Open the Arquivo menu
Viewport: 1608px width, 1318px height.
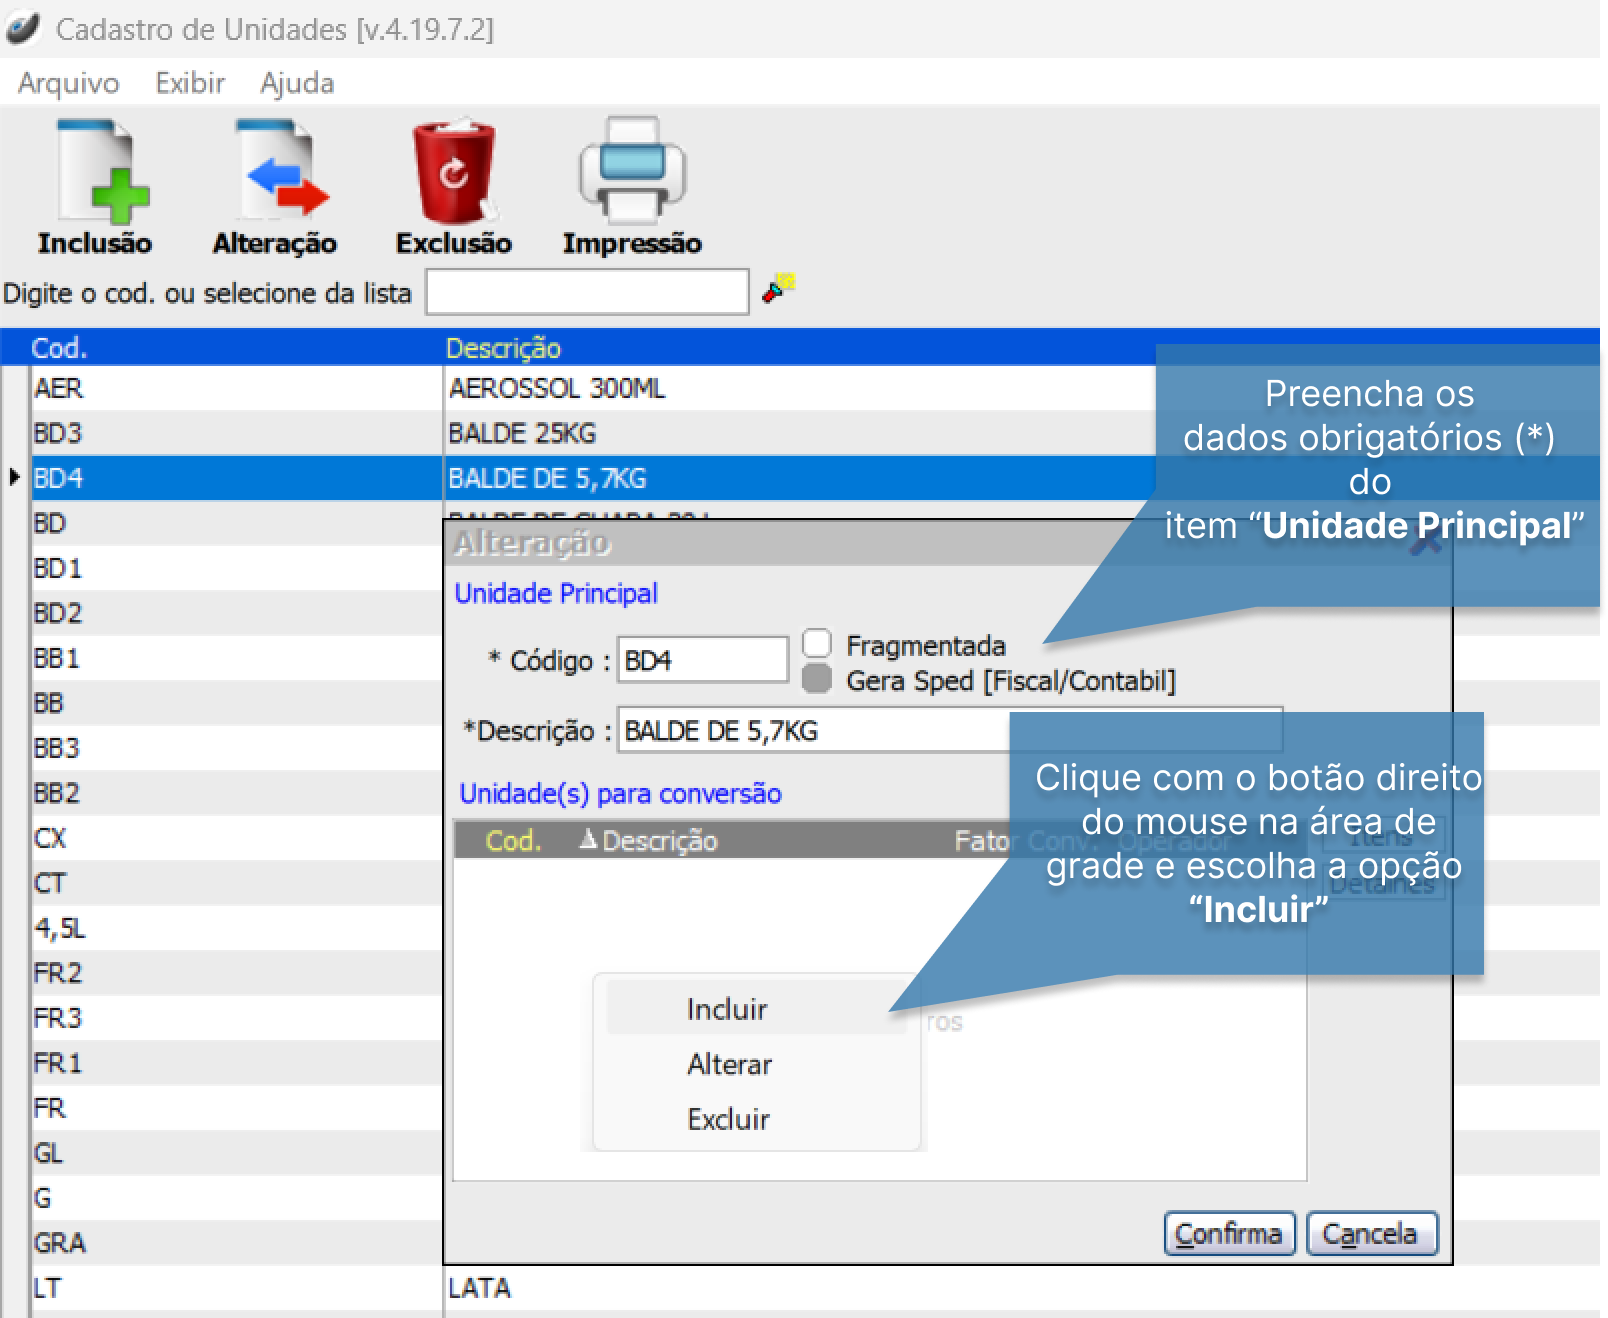68,83
